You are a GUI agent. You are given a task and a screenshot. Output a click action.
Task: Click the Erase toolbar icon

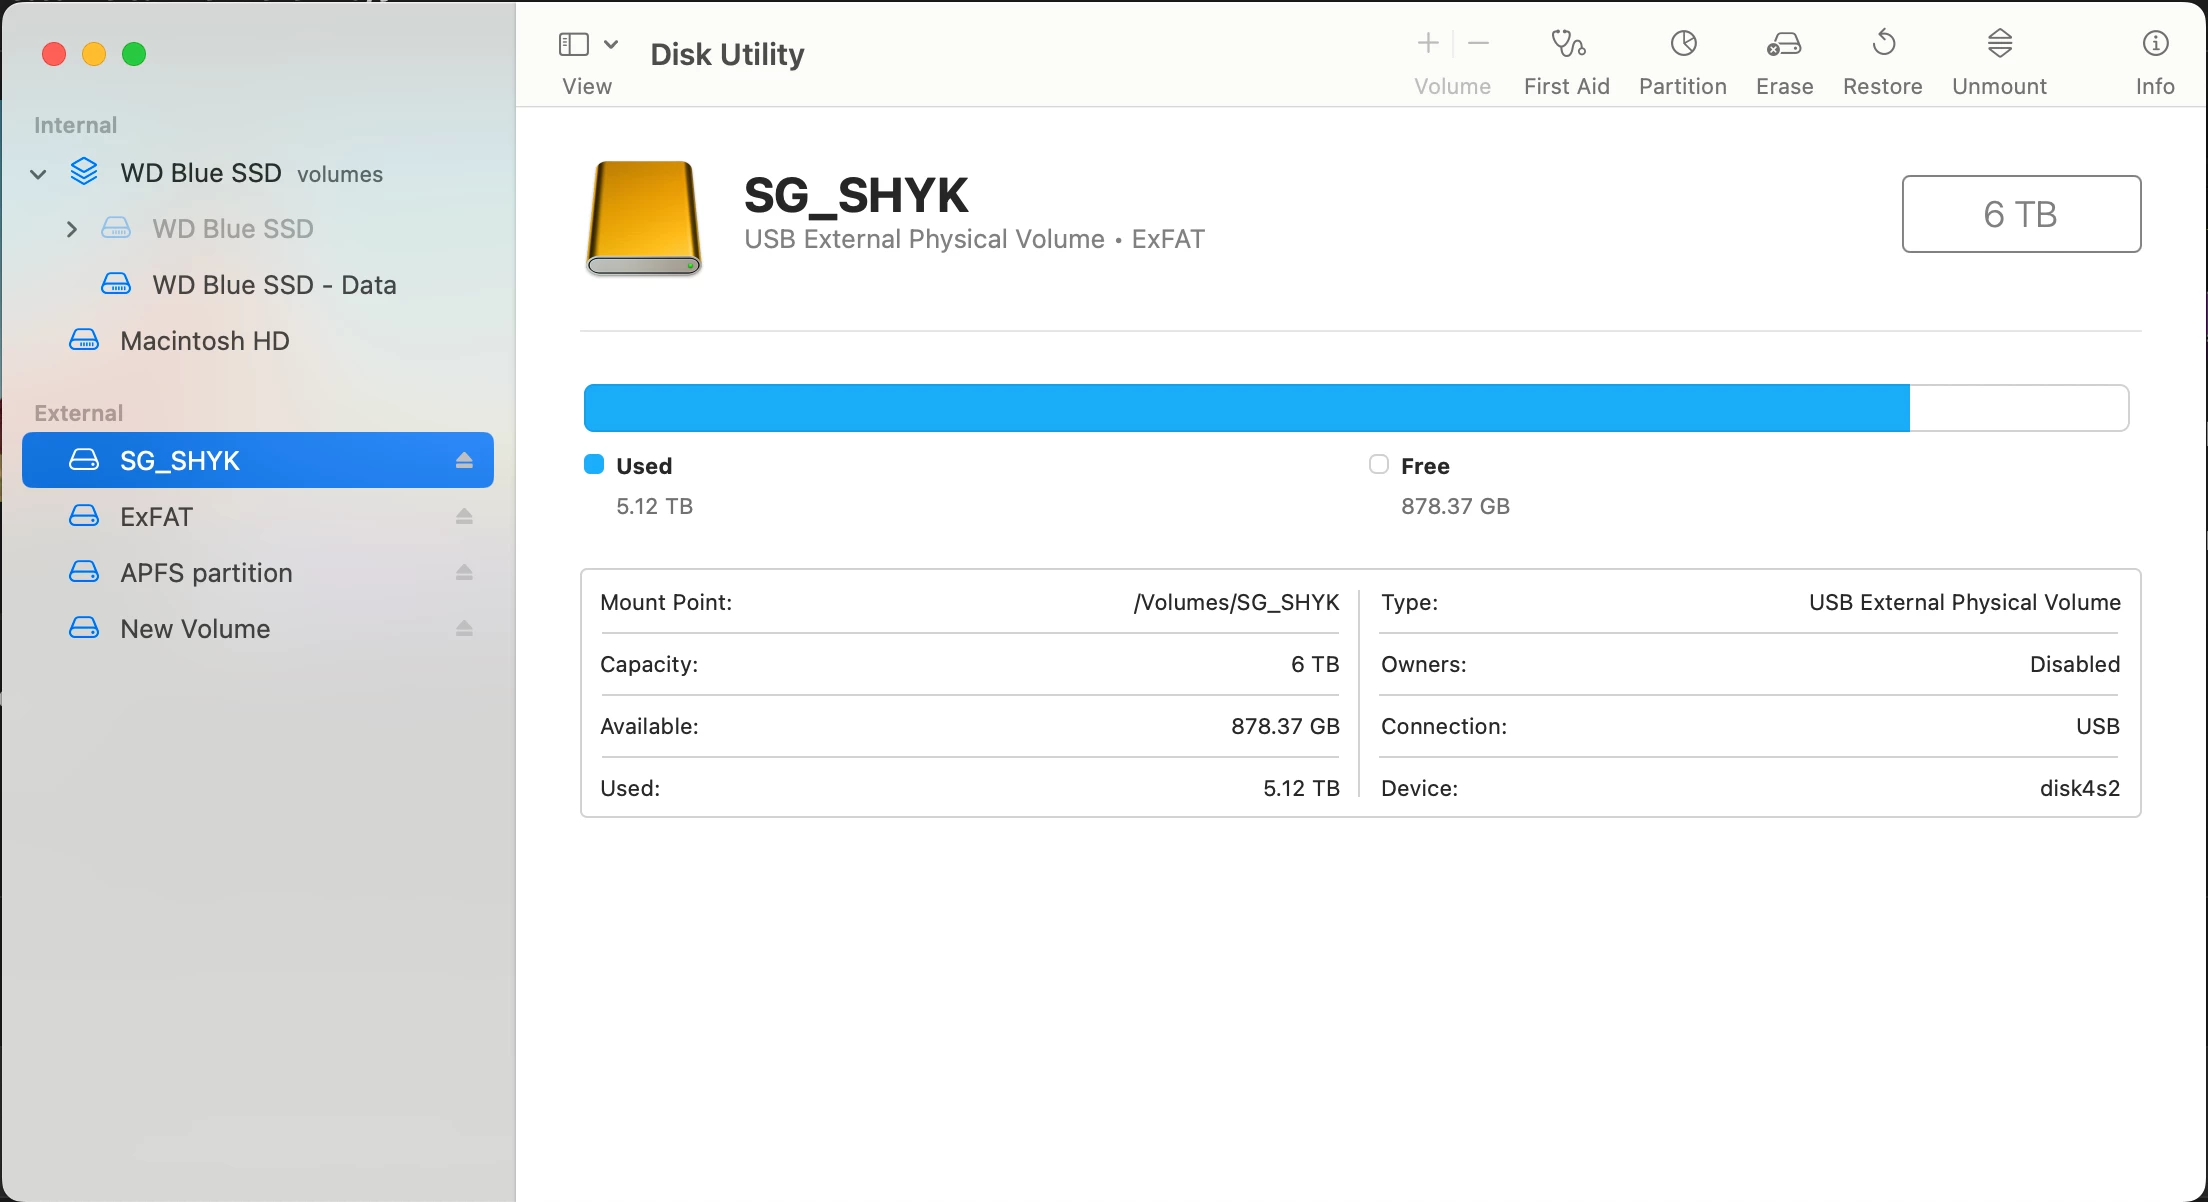tap(1784, 45)
